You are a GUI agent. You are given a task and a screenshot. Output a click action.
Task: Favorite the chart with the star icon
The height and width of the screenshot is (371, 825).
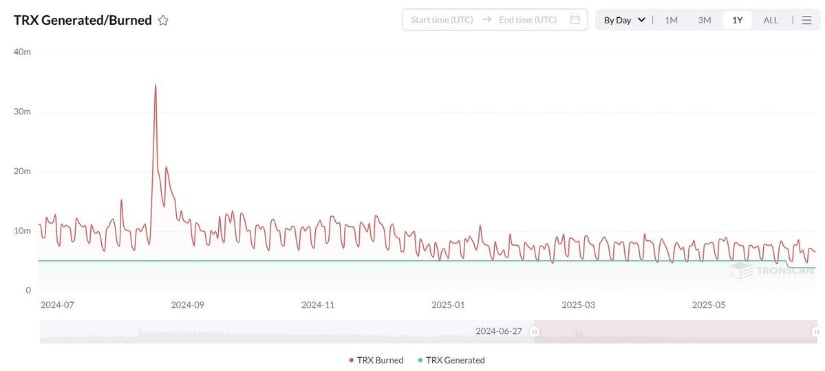pyautogui.click(x=163, y=21)
